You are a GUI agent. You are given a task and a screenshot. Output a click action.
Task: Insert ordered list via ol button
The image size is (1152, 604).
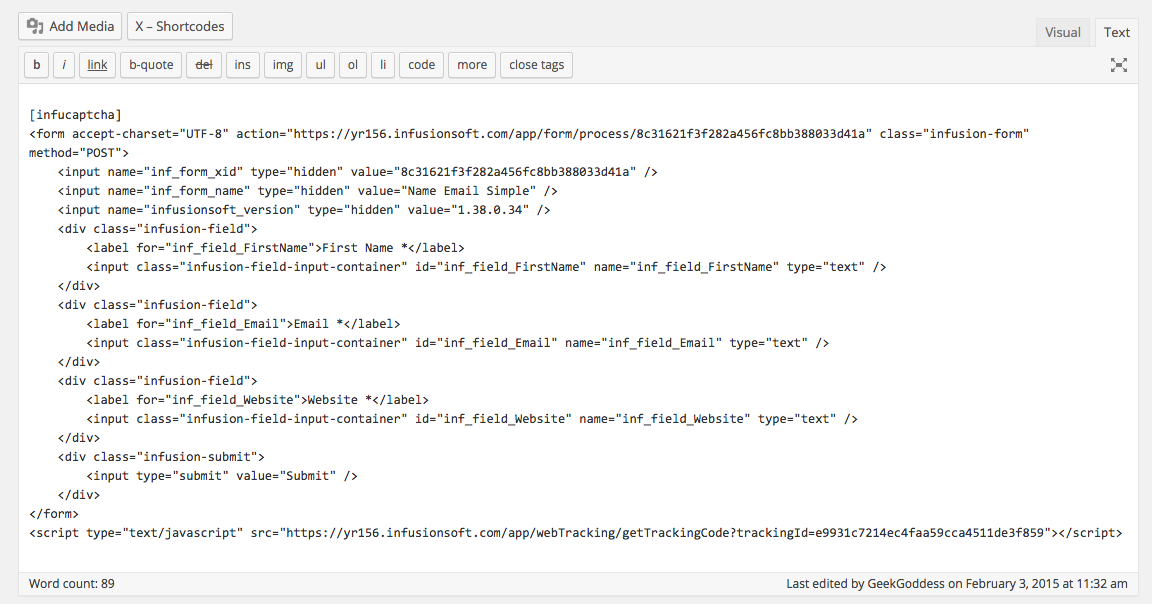pos(353,65)
